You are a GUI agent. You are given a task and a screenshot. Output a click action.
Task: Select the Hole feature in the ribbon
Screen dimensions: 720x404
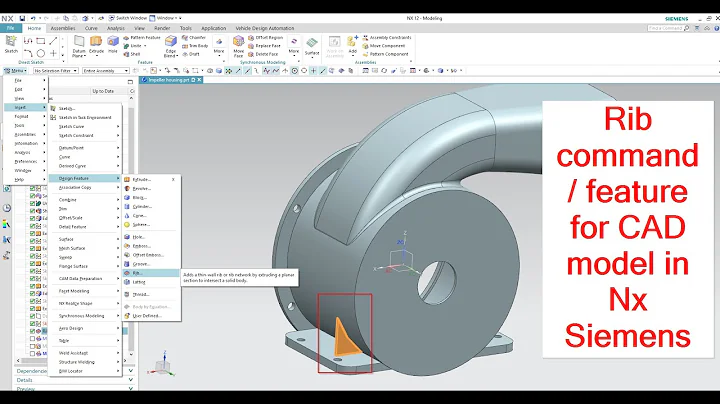tap(112, 45)
